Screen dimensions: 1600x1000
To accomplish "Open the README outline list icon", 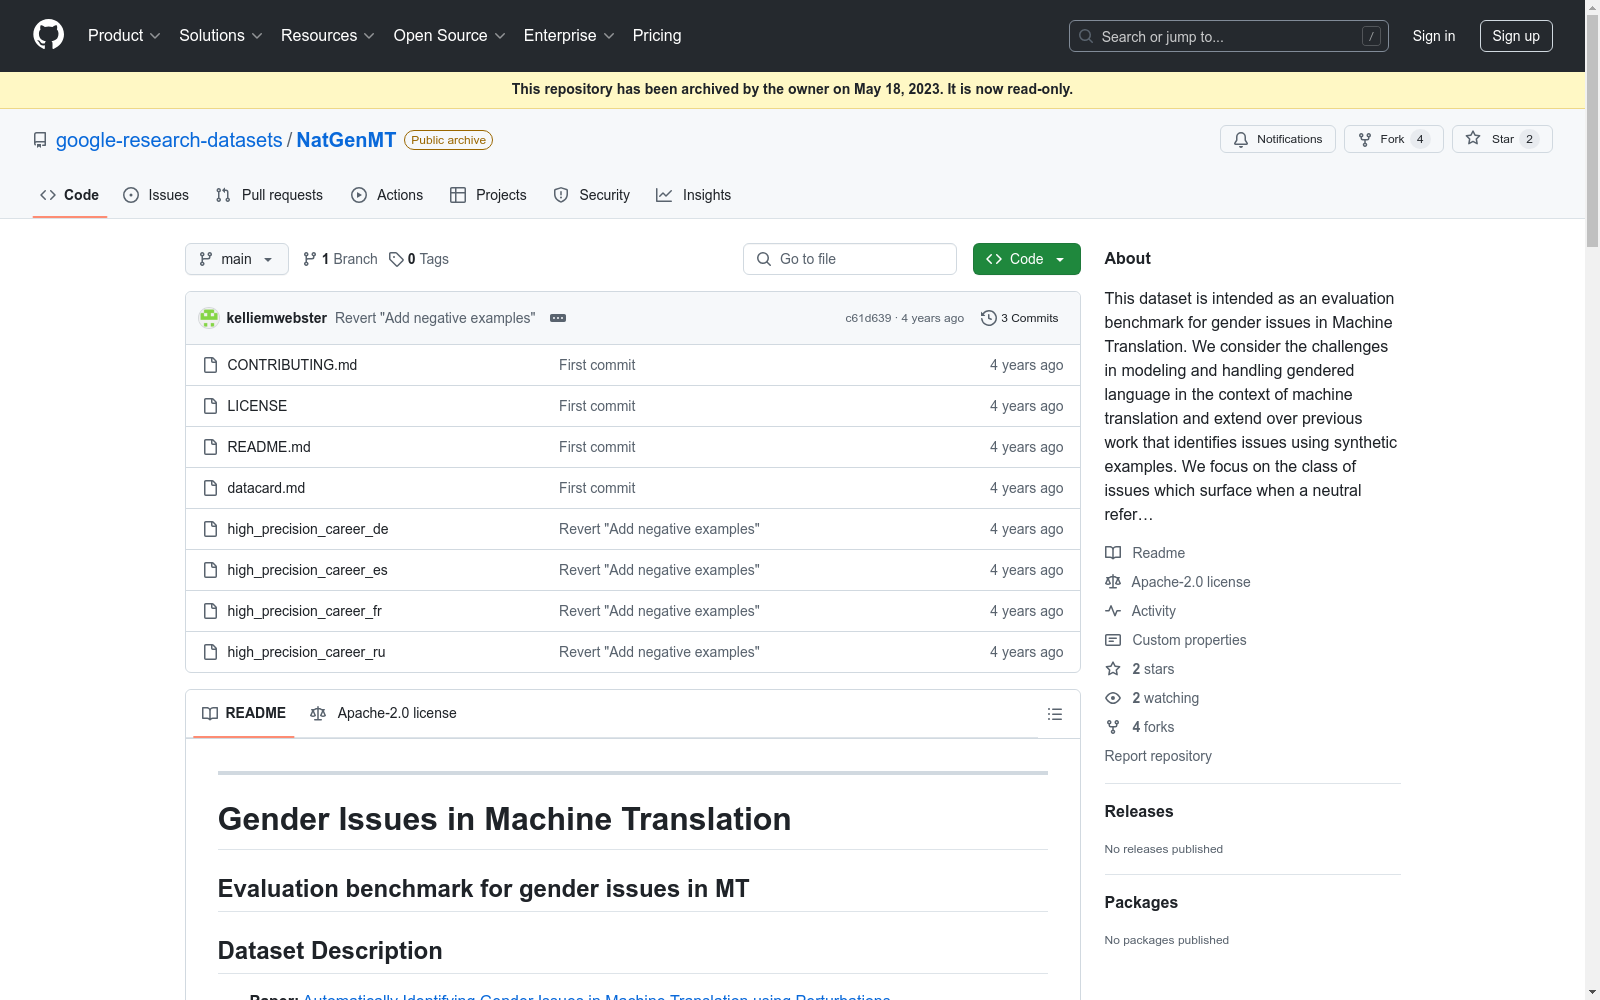I will point(1055,714).
